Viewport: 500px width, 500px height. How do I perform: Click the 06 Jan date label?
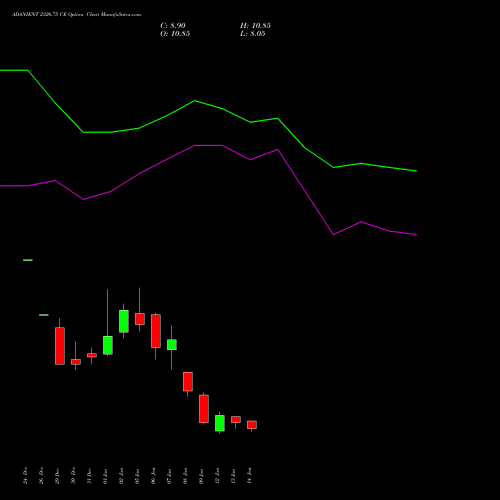click(153, 476)
